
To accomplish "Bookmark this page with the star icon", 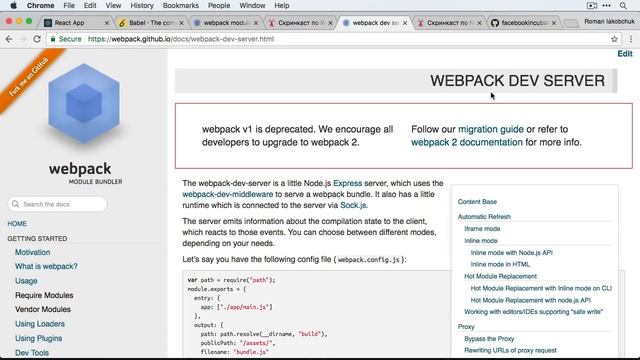I will [x=614, y=39].
